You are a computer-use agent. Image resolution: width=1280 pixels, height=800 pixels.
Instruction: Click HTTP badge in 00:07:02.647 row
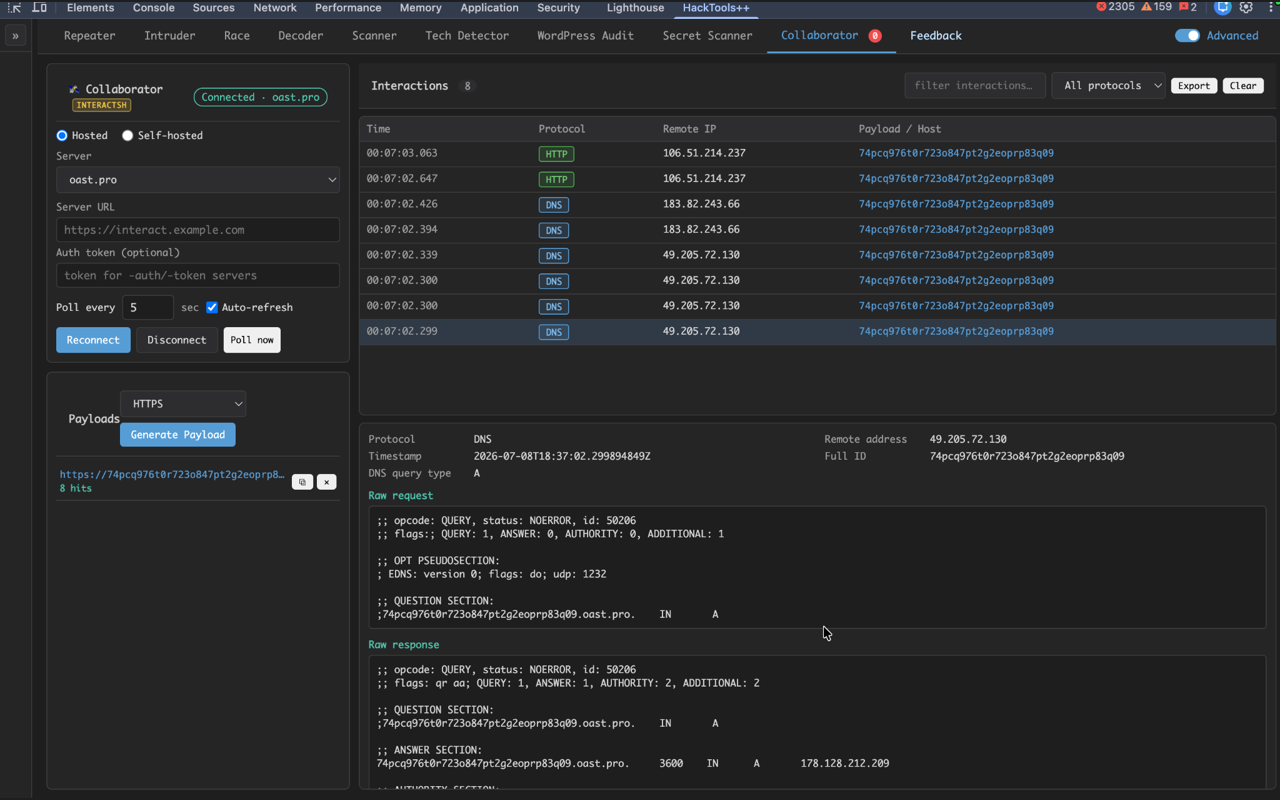(556, 179)
